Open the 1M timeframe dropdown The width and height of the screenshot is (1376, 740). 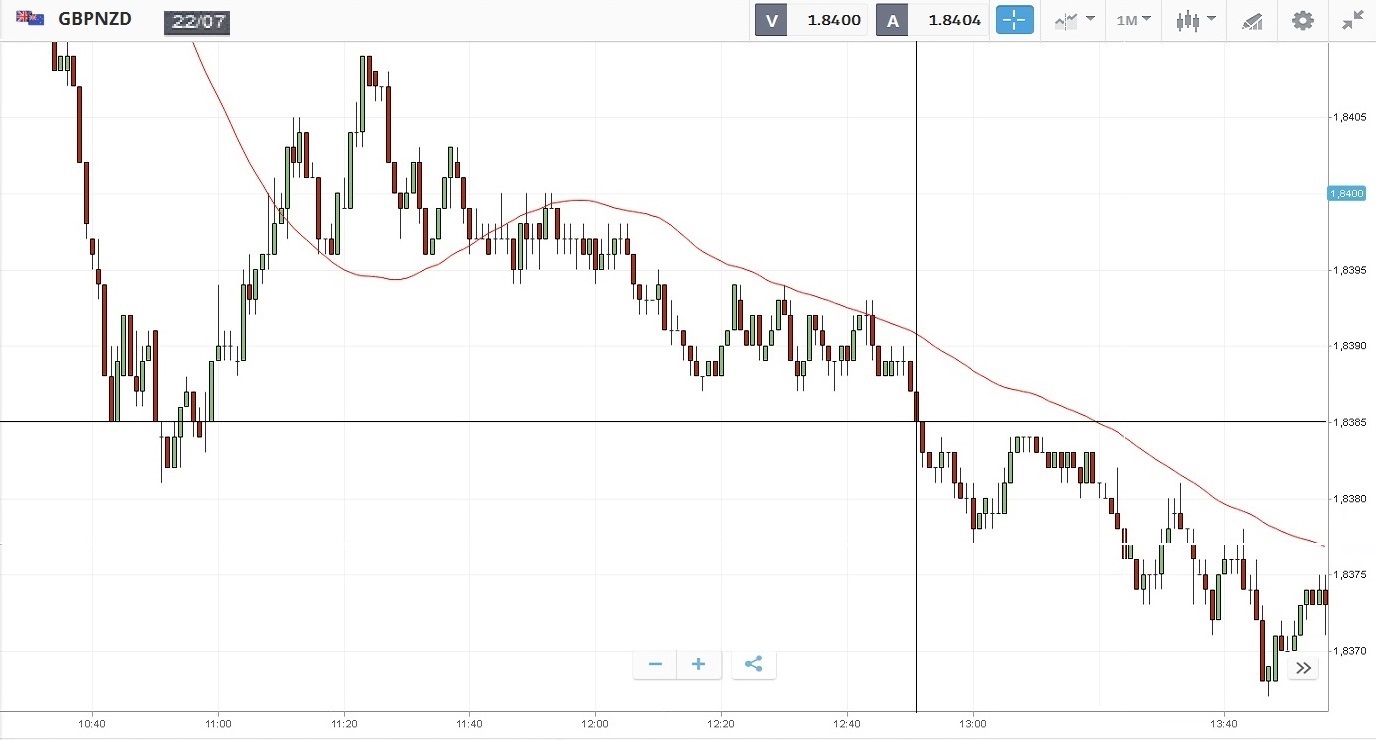1133,20
